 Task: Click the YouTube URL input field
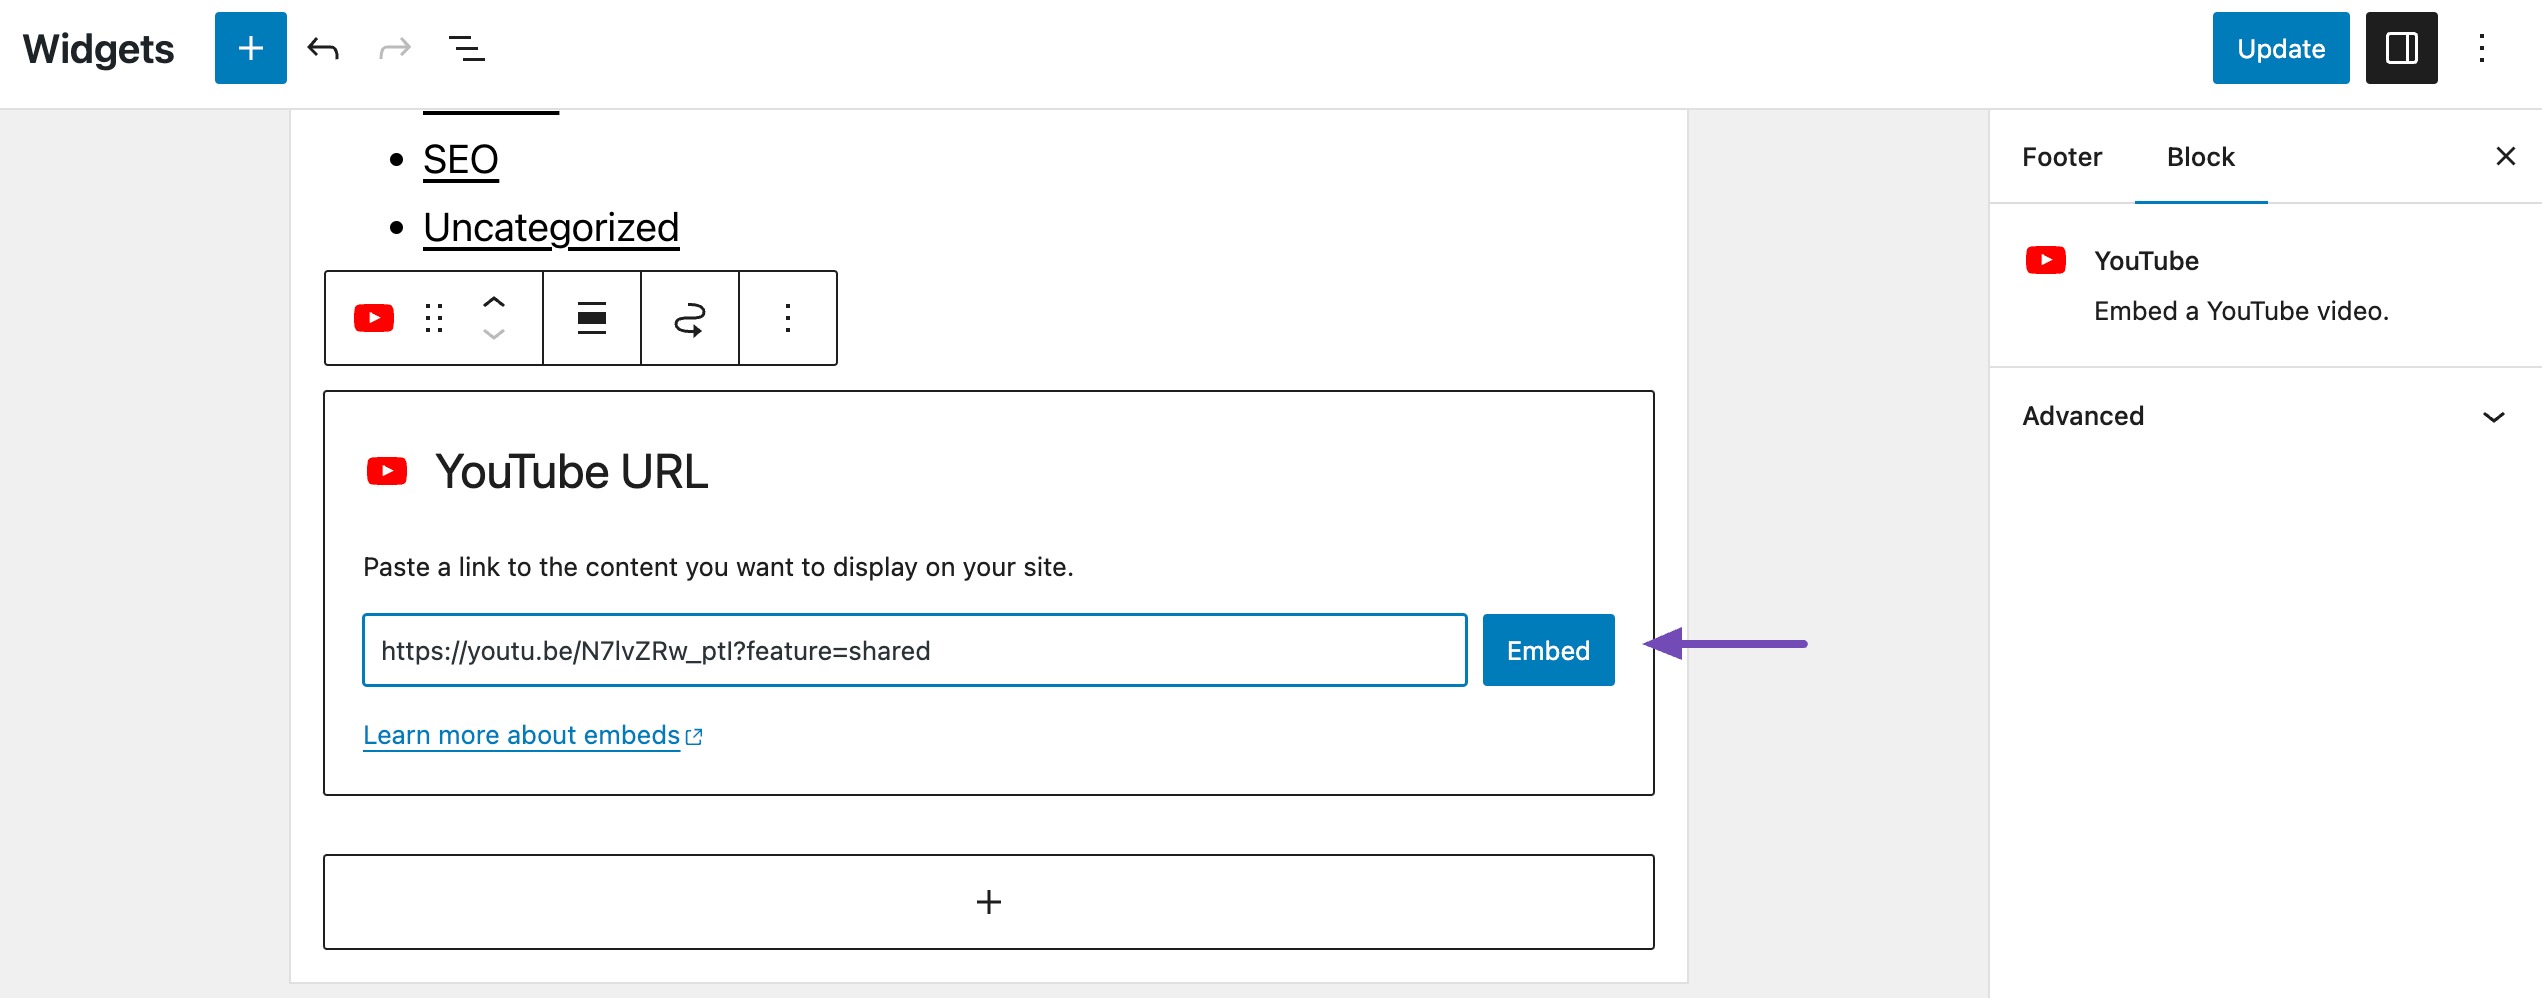(915, 650)
